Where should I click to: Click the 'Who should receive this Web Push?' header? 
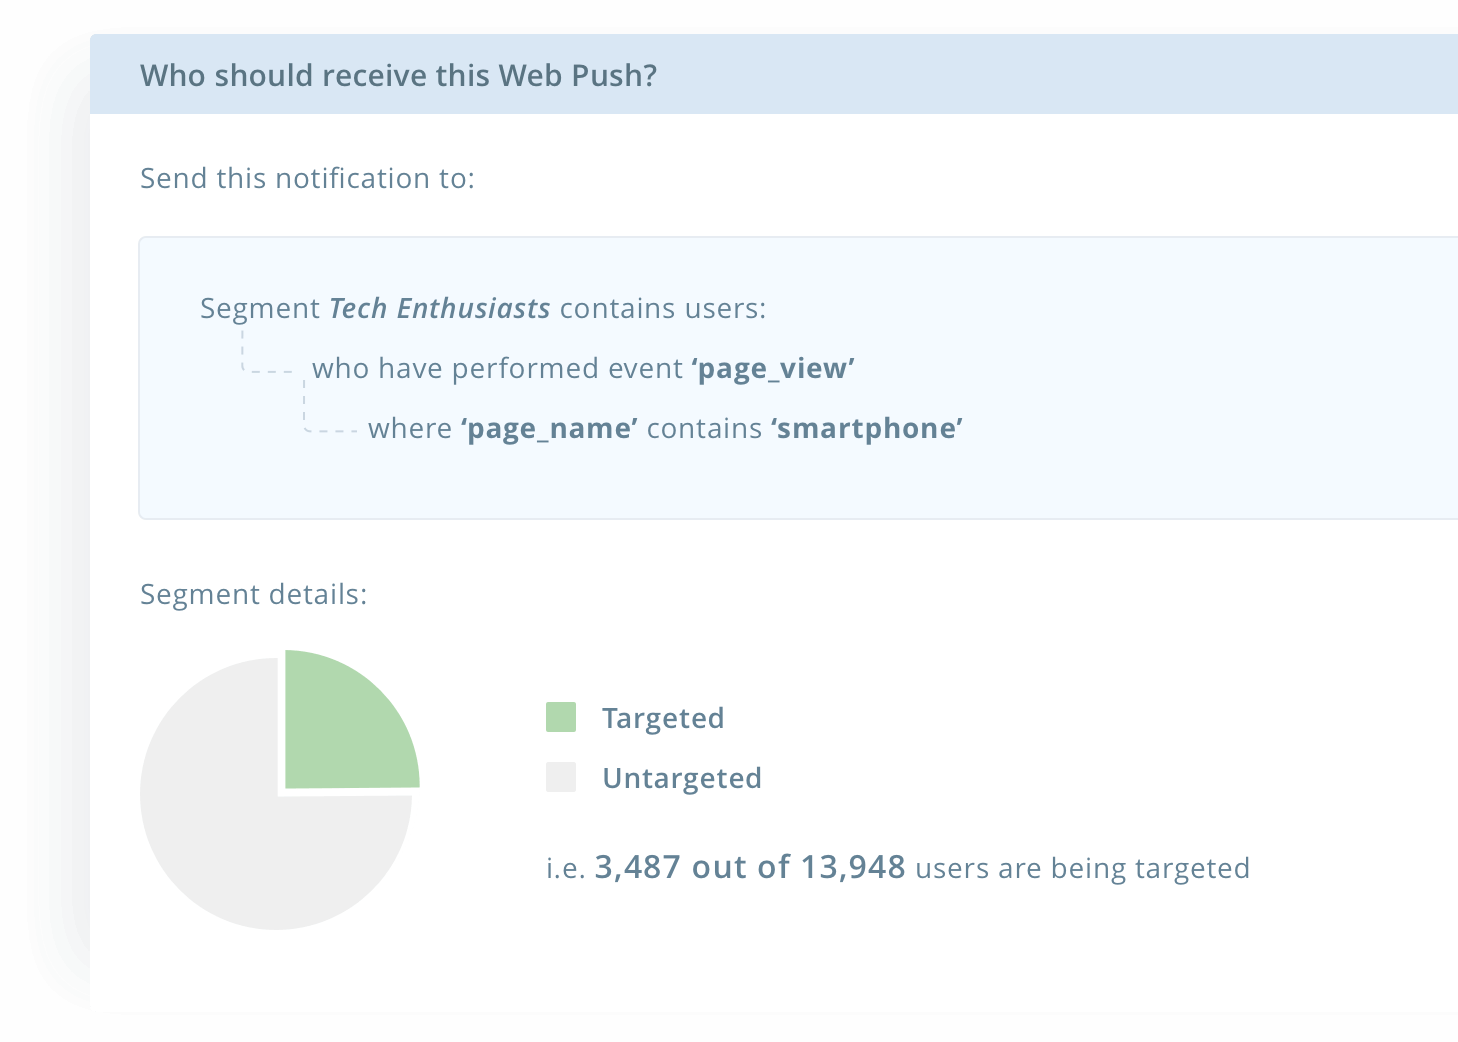(399, 75)
